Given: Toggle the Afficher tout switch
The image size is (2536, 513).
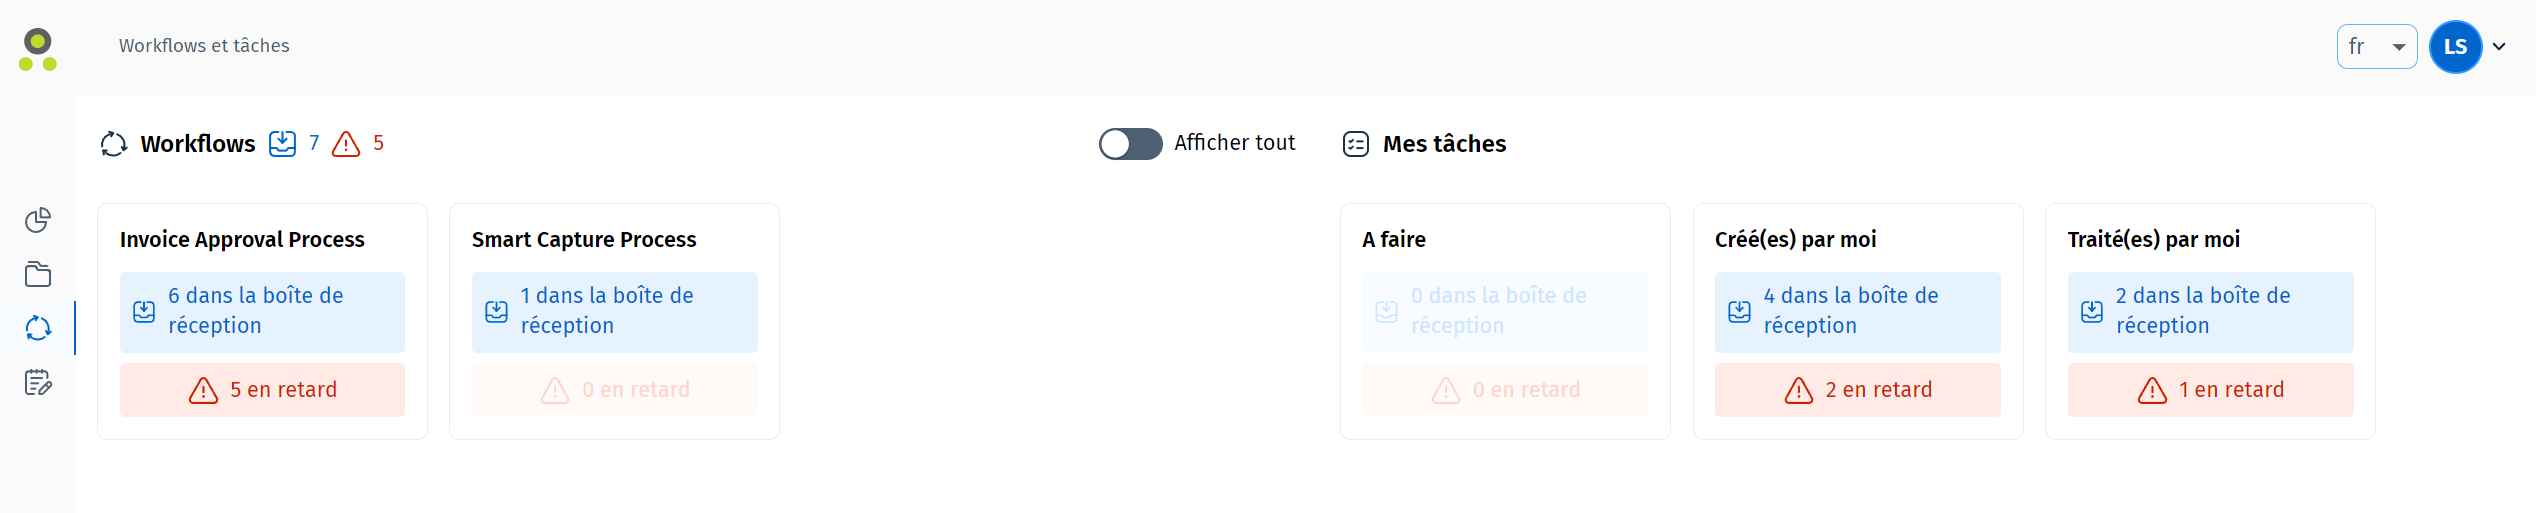Looking at the screenshot, I should pos(1130,144).
